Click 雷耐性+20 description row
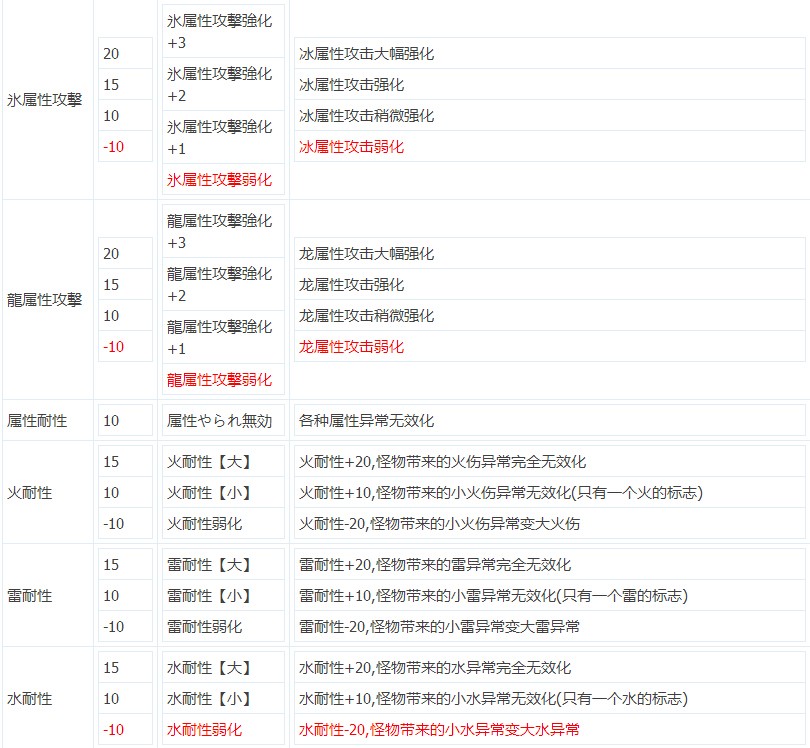The image size is (810, 748). pos(550,564)
